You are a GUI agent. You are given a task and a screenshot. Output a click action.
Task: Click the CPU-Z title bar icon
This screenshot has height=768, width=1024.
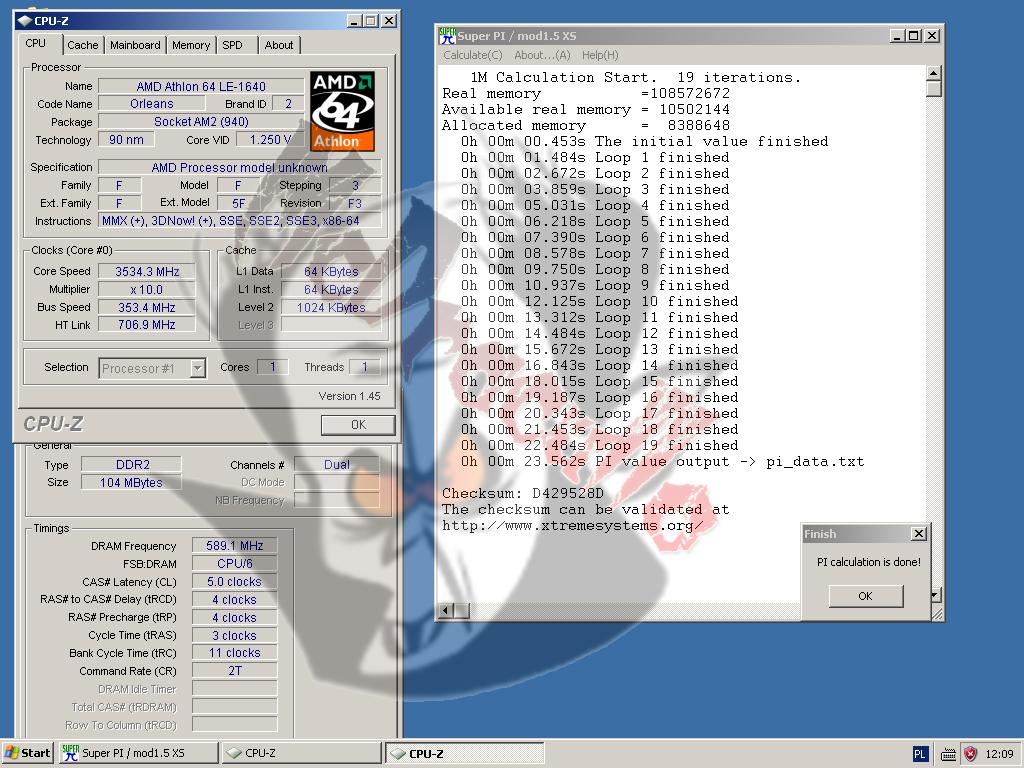pos(25,21)
